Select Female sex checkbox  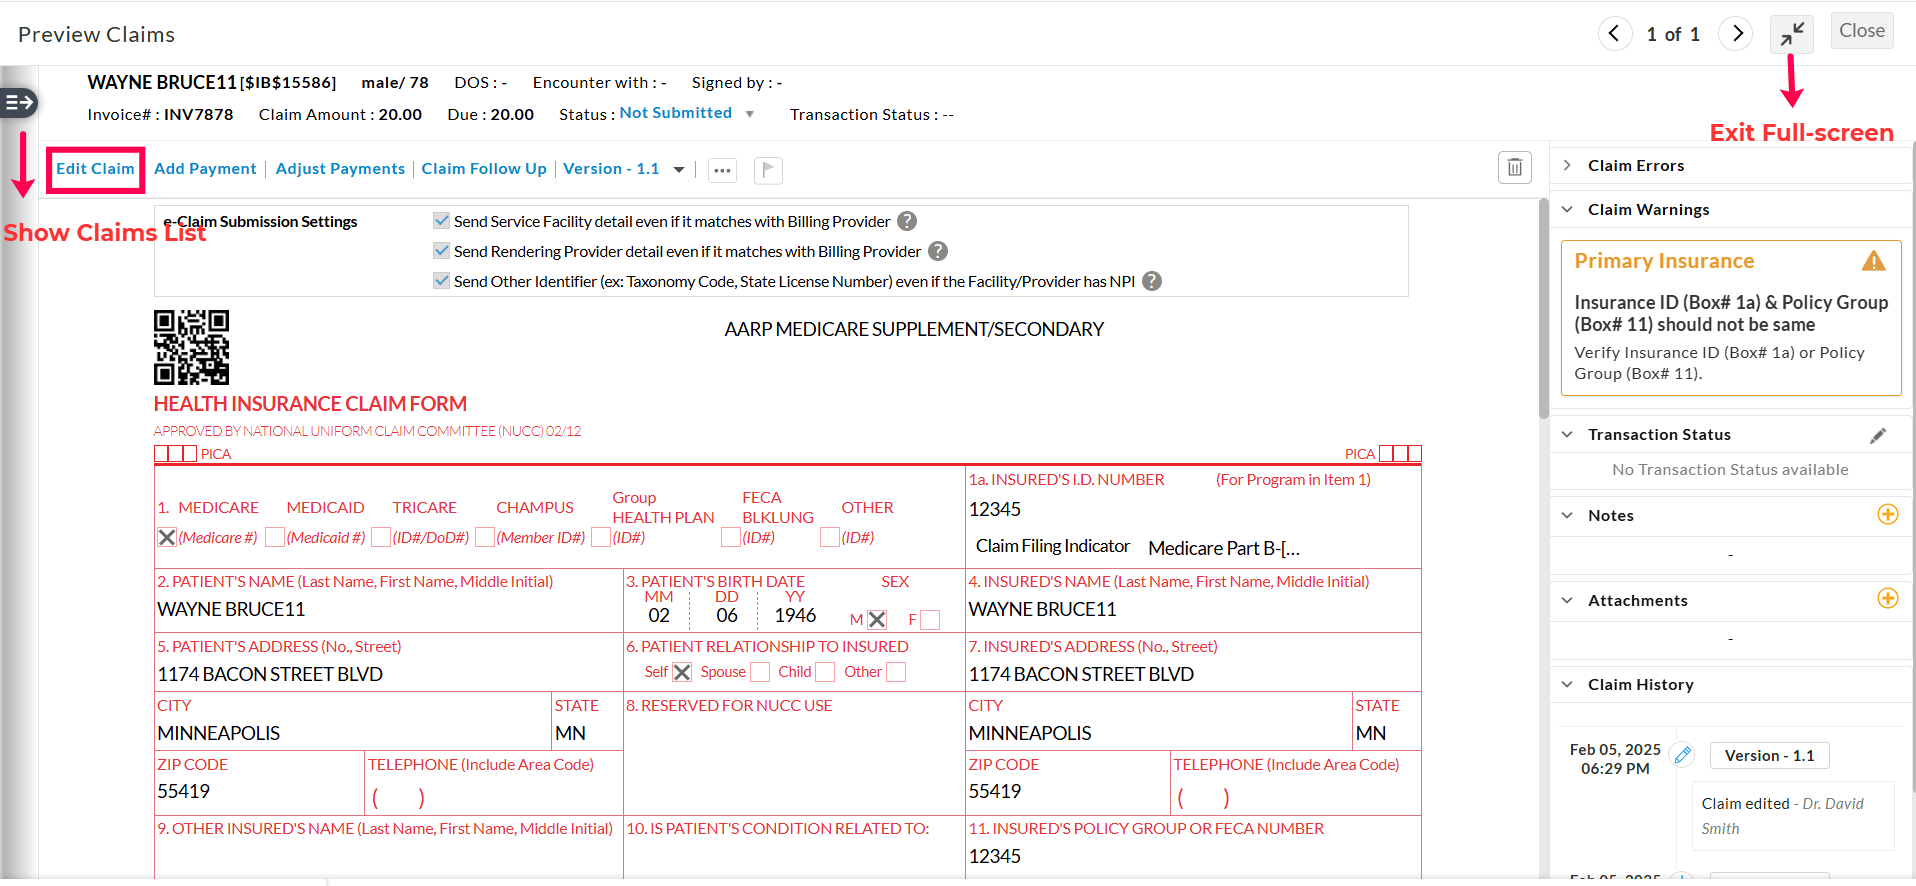pos(930,619)
